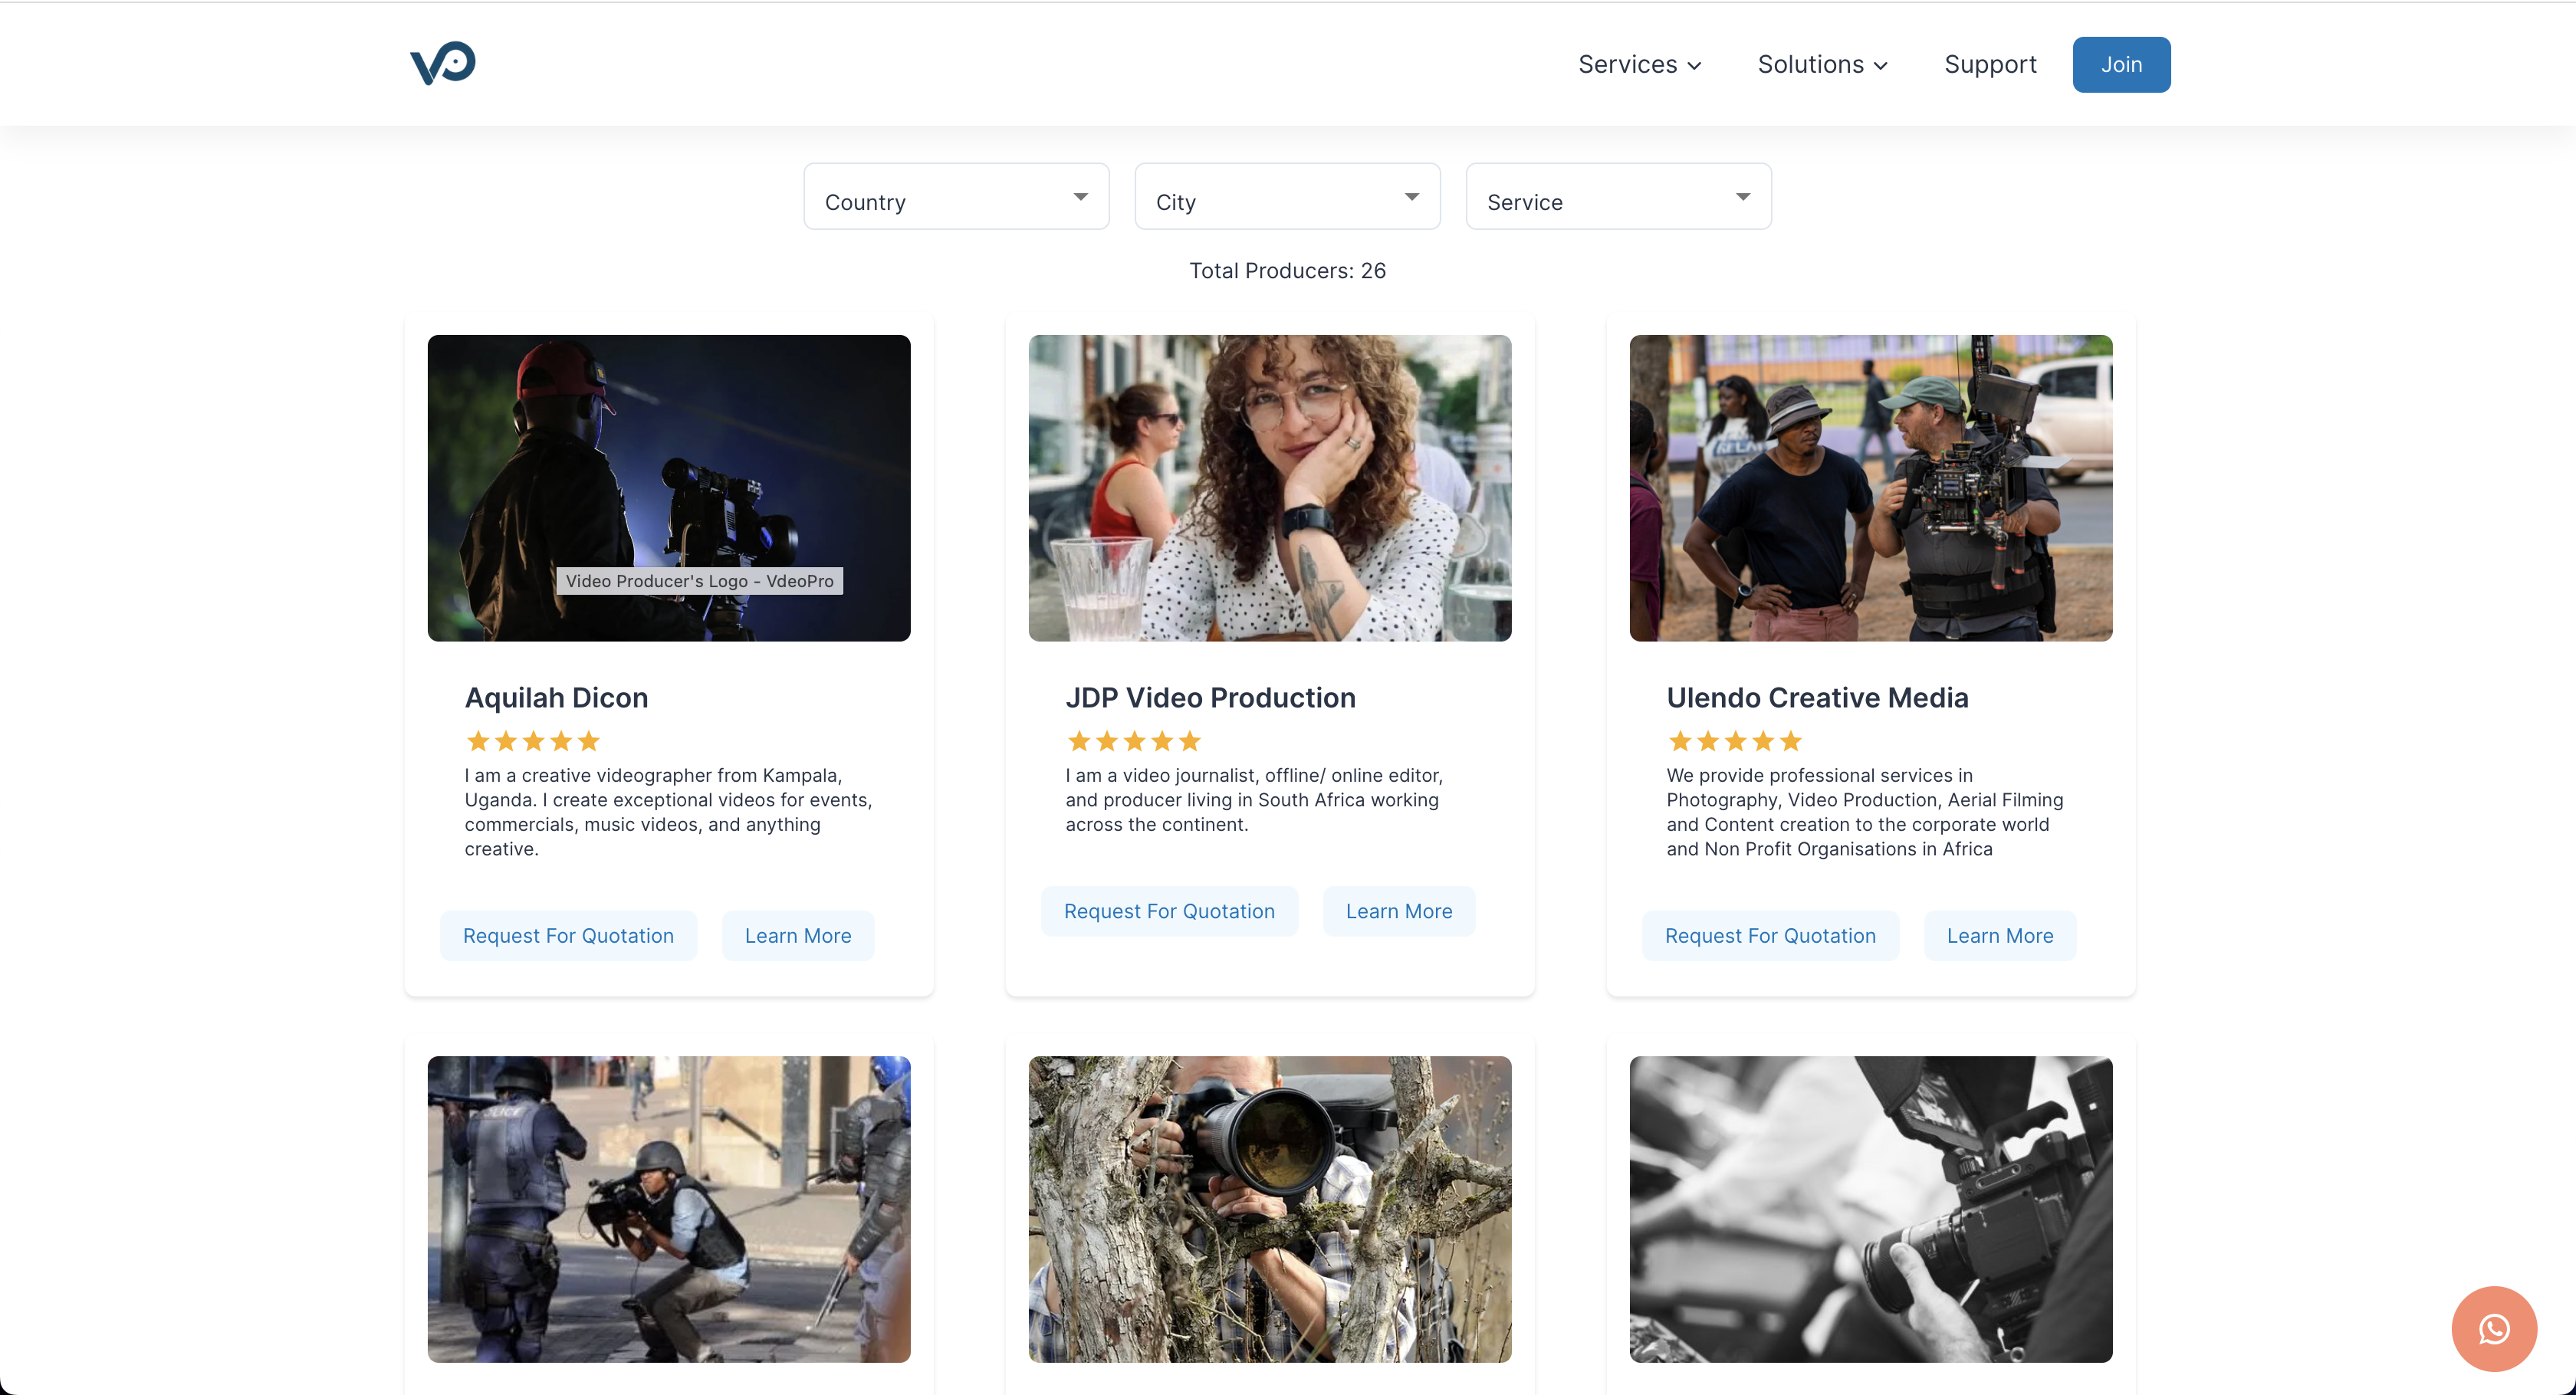This screenshot has height=1395, width=2576.
Task: Click the Aquilah Dicon title
Action: [x=556, y=697]
